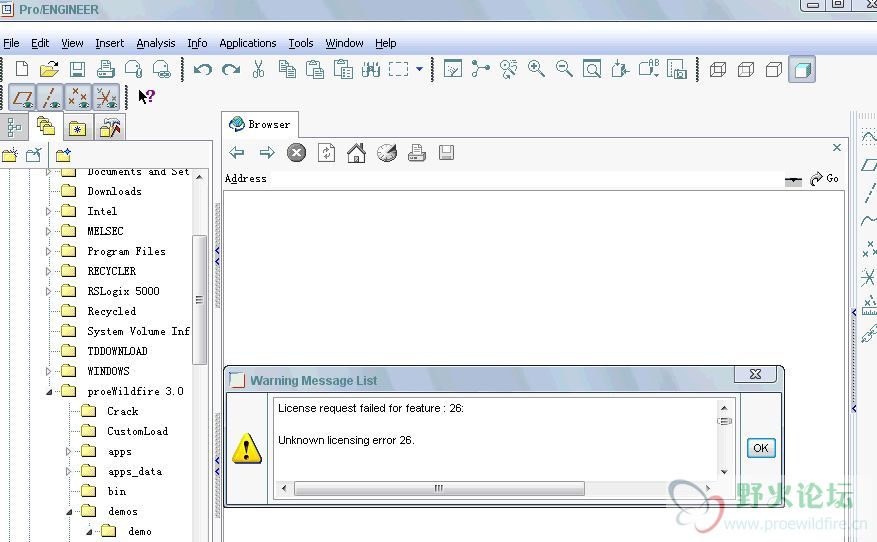Print the browser page
Viewport: 877px width, 542px height.
[417, 152]
